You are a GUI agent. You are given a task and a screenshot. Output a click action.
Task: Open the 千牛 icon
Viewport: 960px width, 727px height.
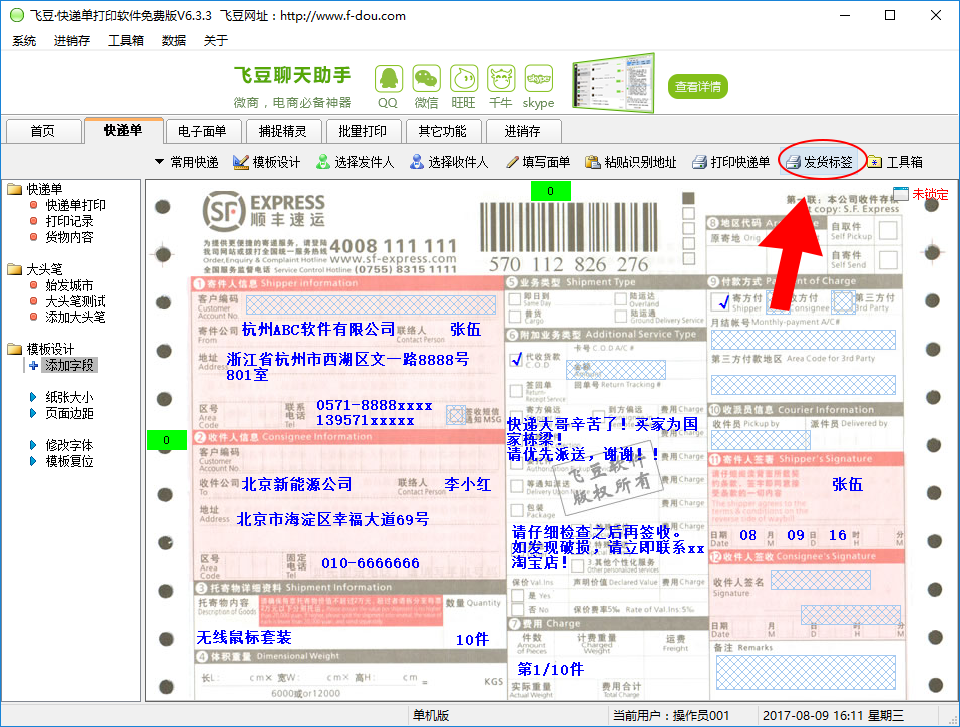[501, 79]
